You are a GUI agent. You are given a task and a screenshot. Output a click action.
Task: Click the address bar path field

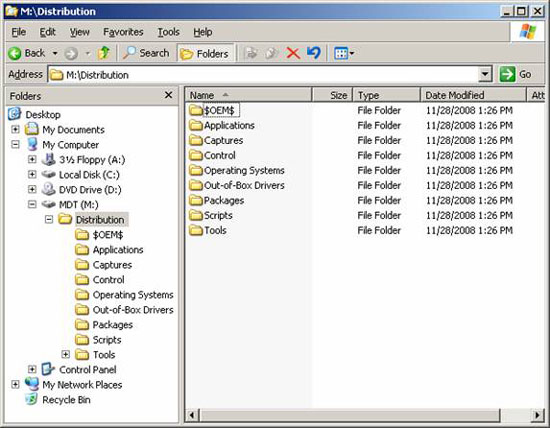coord(264,74)
